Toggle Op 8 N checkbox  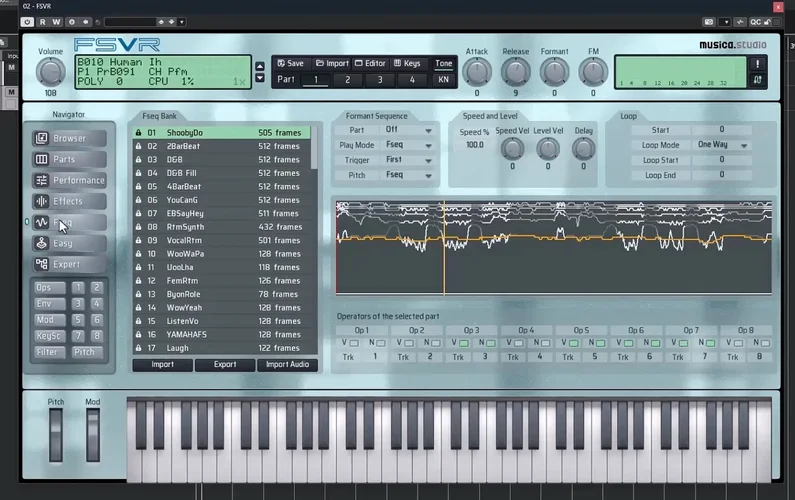tap(765, 343)
